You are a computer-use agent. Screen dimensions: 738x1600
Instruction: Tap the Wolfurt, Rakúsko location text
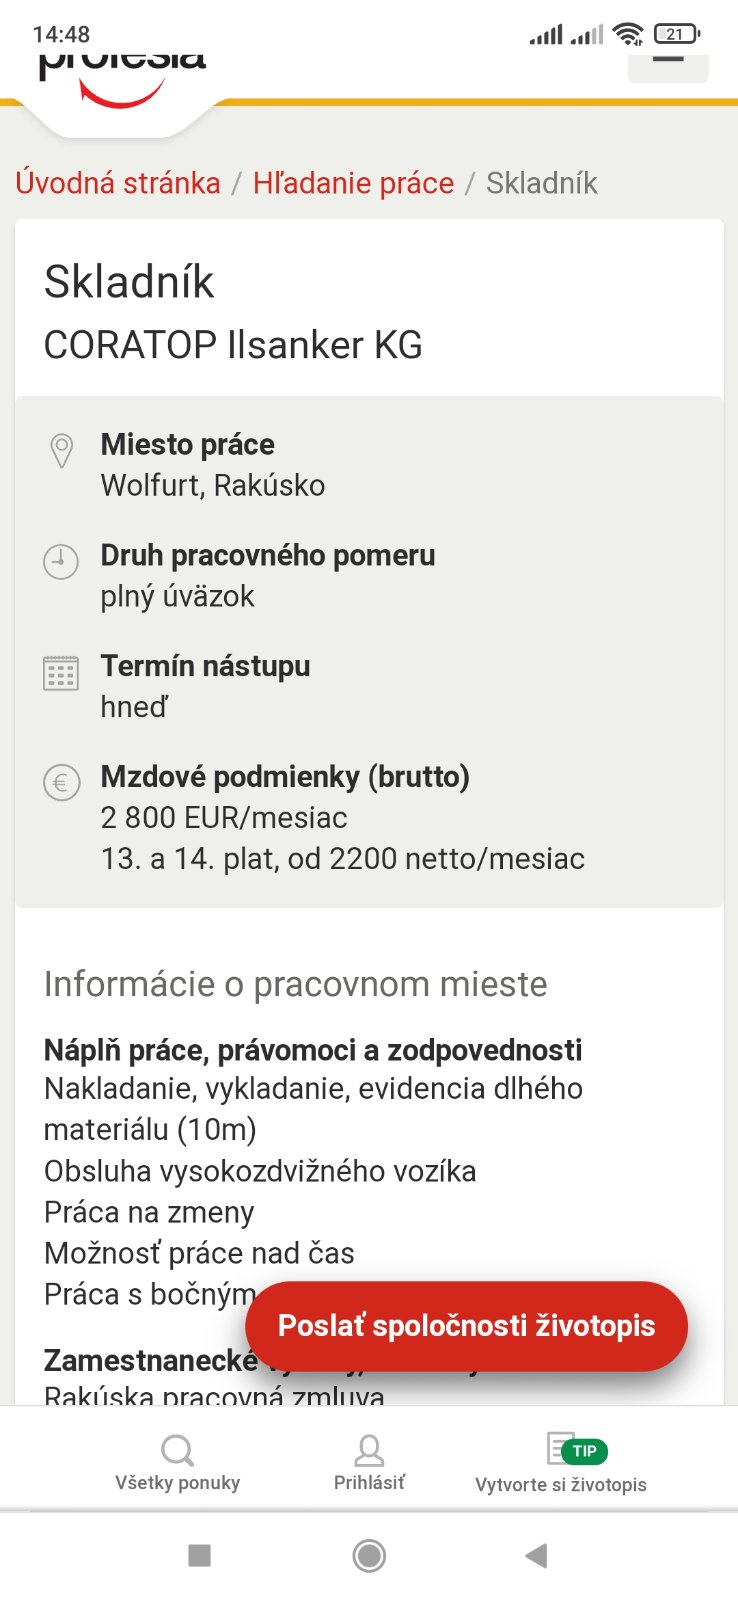213,486
